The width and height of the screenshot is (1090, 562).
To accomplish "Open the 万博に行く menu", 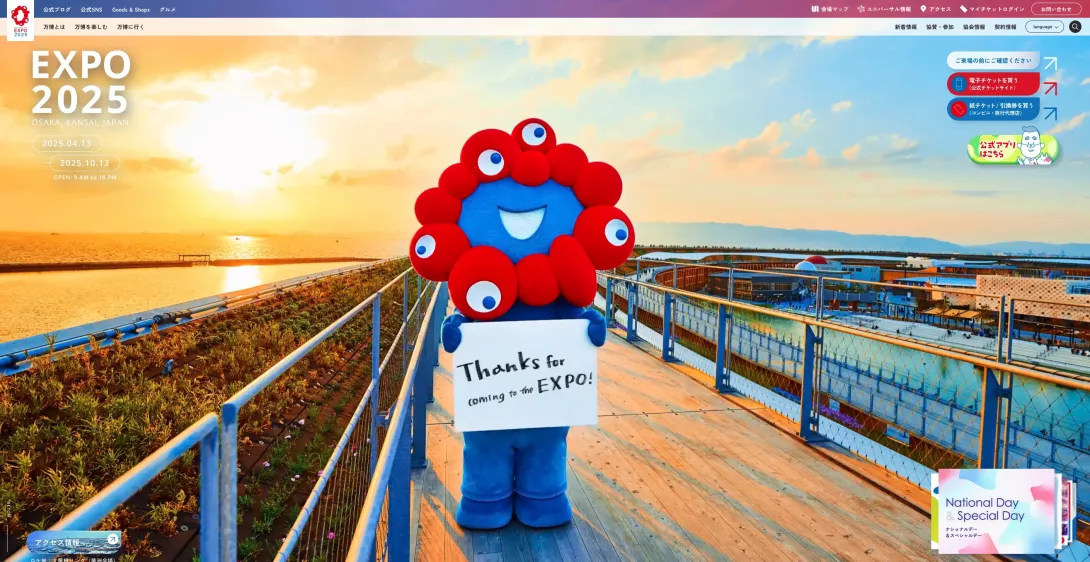I will coord(130,27).
